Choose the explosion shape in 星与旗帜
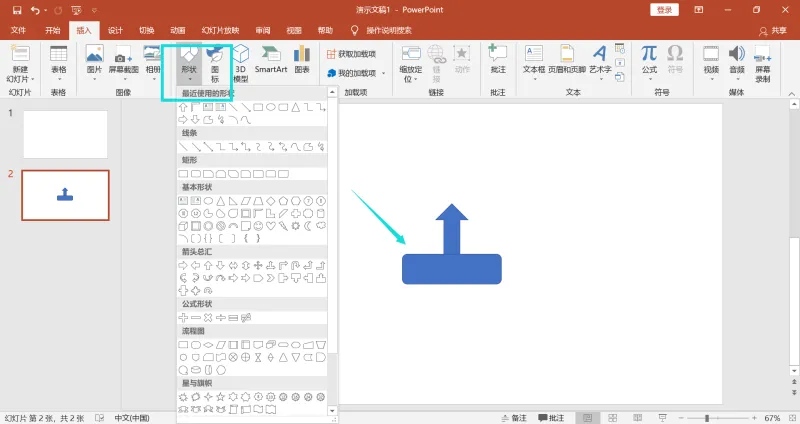The height and width of the screenshot is (424, 800). (183, 396)
